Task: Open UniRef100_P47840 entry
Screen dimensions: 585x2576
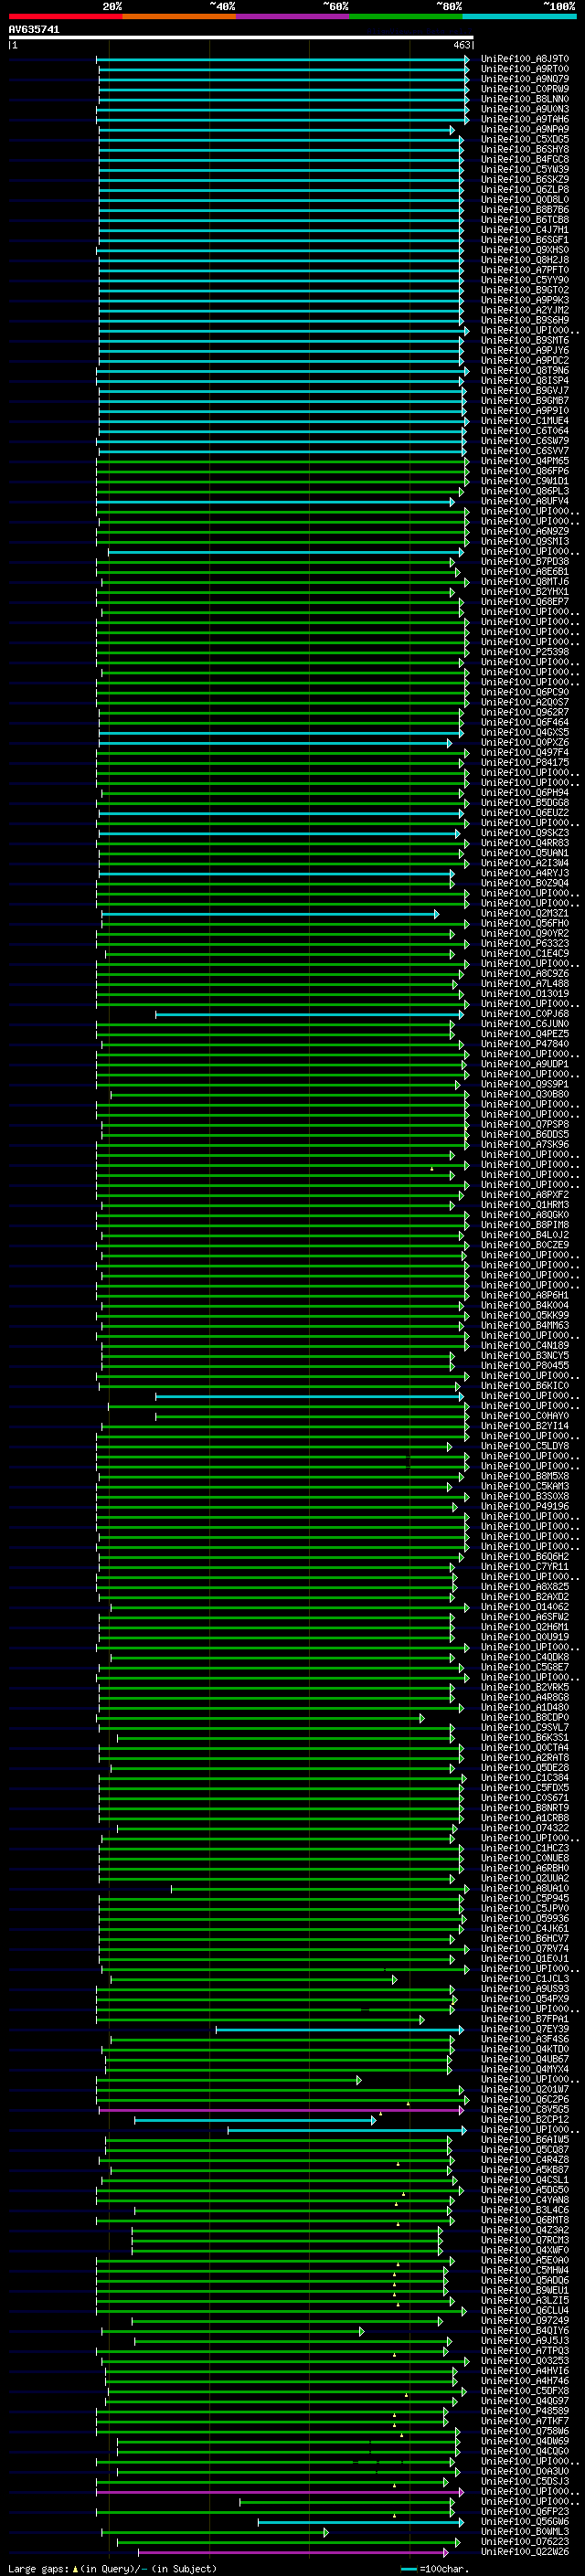Action: pyautogui.click(x=525, y=1044)
